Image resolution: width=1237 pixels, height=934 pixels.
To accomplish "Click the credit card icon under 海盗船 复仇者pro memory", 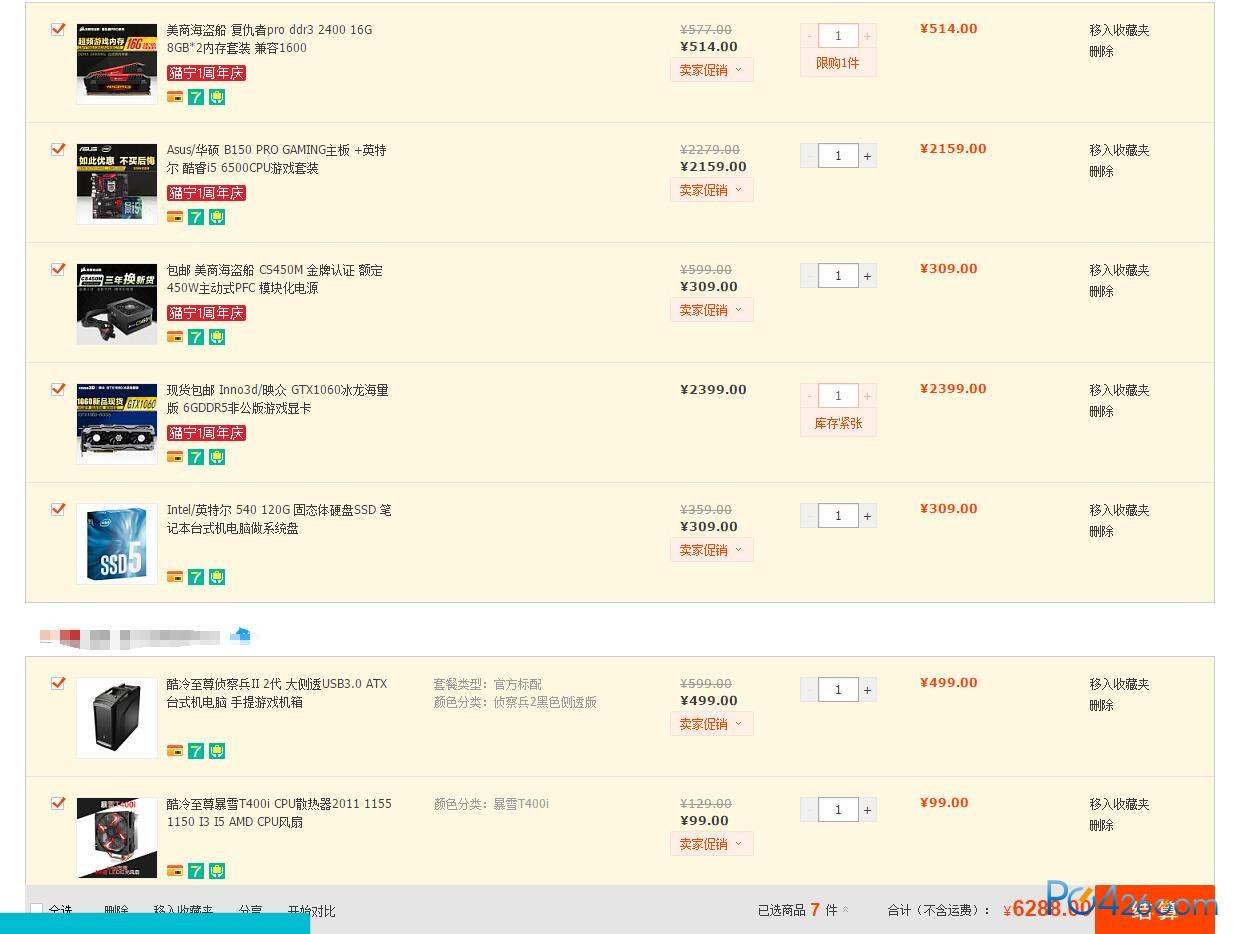I will 175,97.
